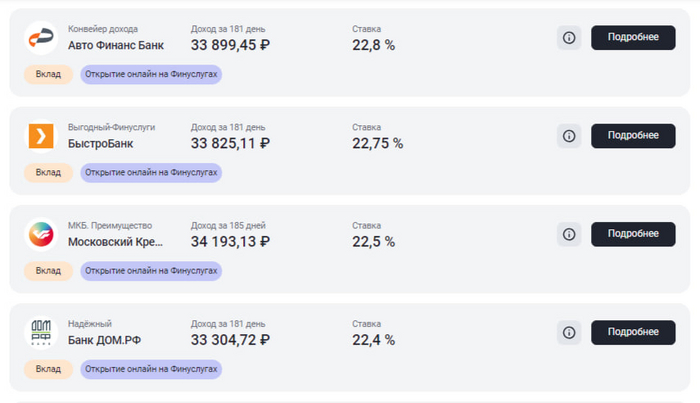Select the Авто Финанс Банк name text
The image size is (700, 403).
(115, 45)
